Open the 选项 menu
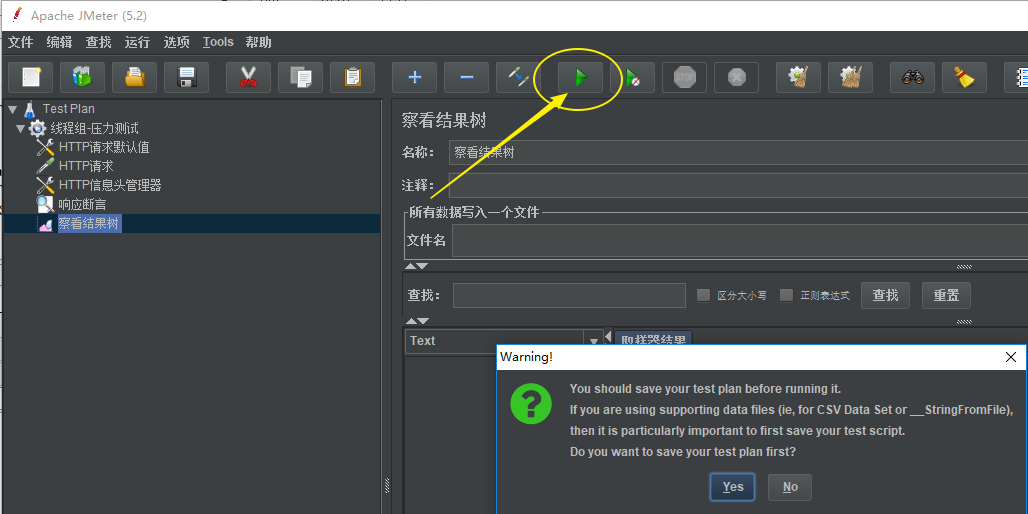This screenshot has height=514, width=1028. (x=176, y=43)
